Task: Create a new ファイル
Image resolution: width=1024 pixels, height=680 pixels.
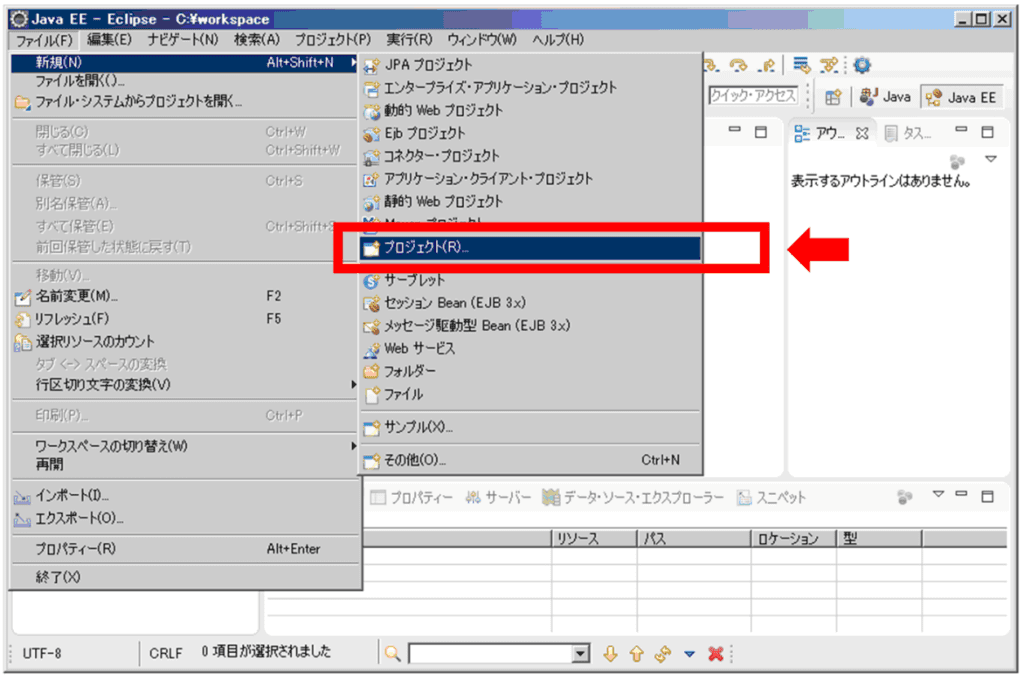Action: (x=530, y=395)
